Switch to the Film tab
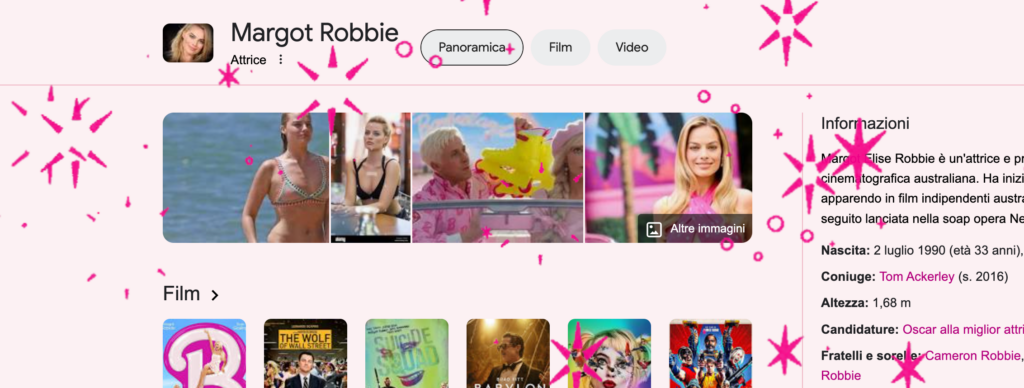Viewport: 1024px width, 388px height. [x=560, y=48]
